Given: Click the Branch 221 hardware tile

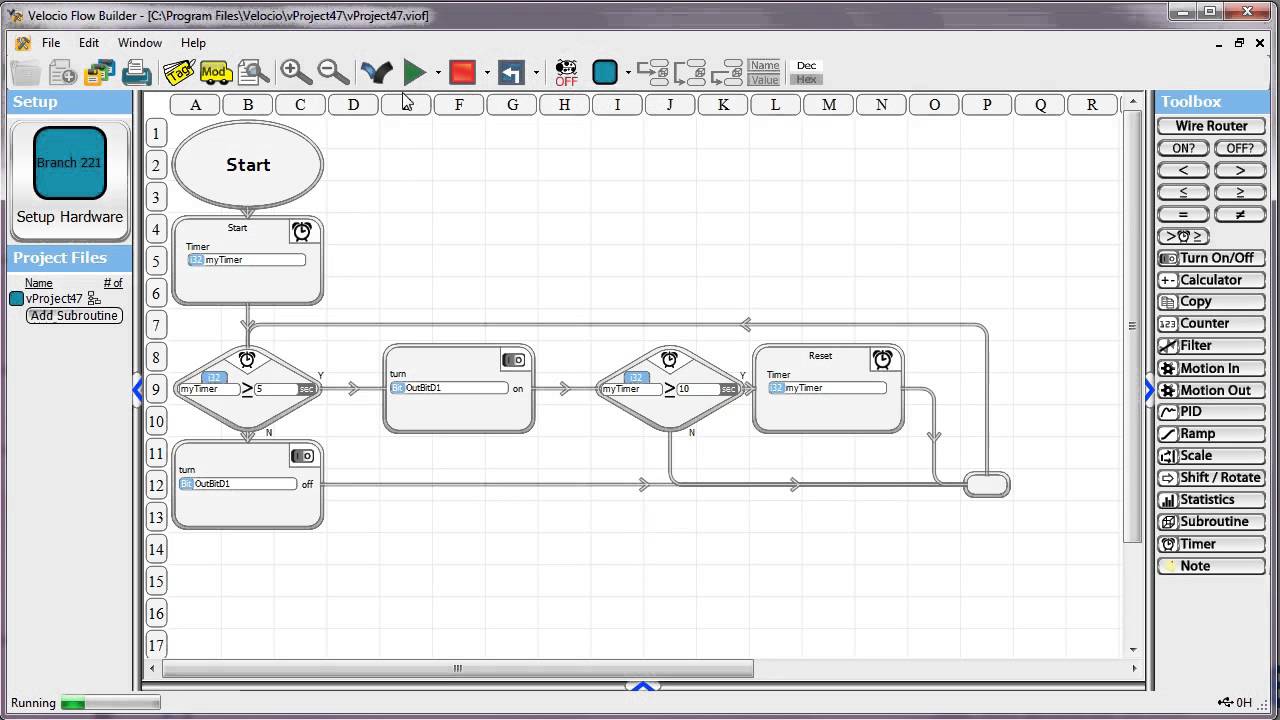Looking at the screenshot, I should click(69, 163).
